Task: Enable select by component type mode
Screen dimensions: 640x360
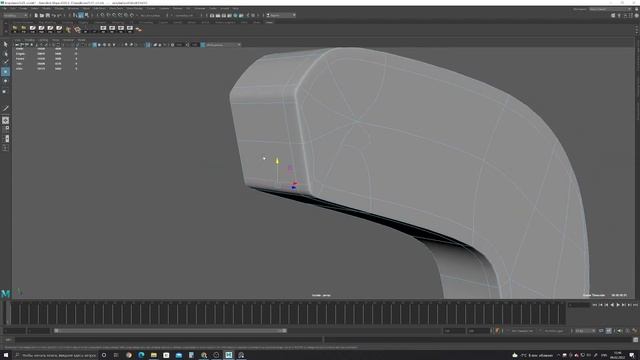Action: click(x=87, y=16)
